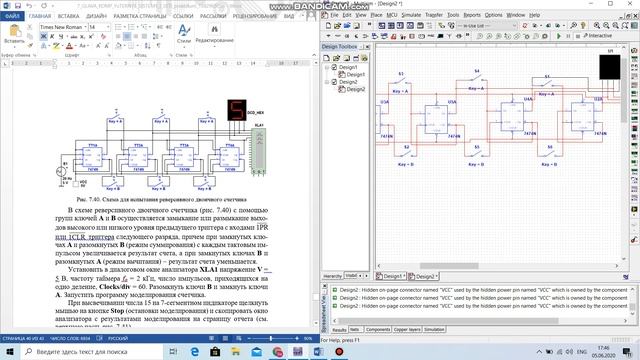Viewport: 640px width, 360px height.
Task: Click the hex display component U1 in the schematic
Action: pos(610,67)
